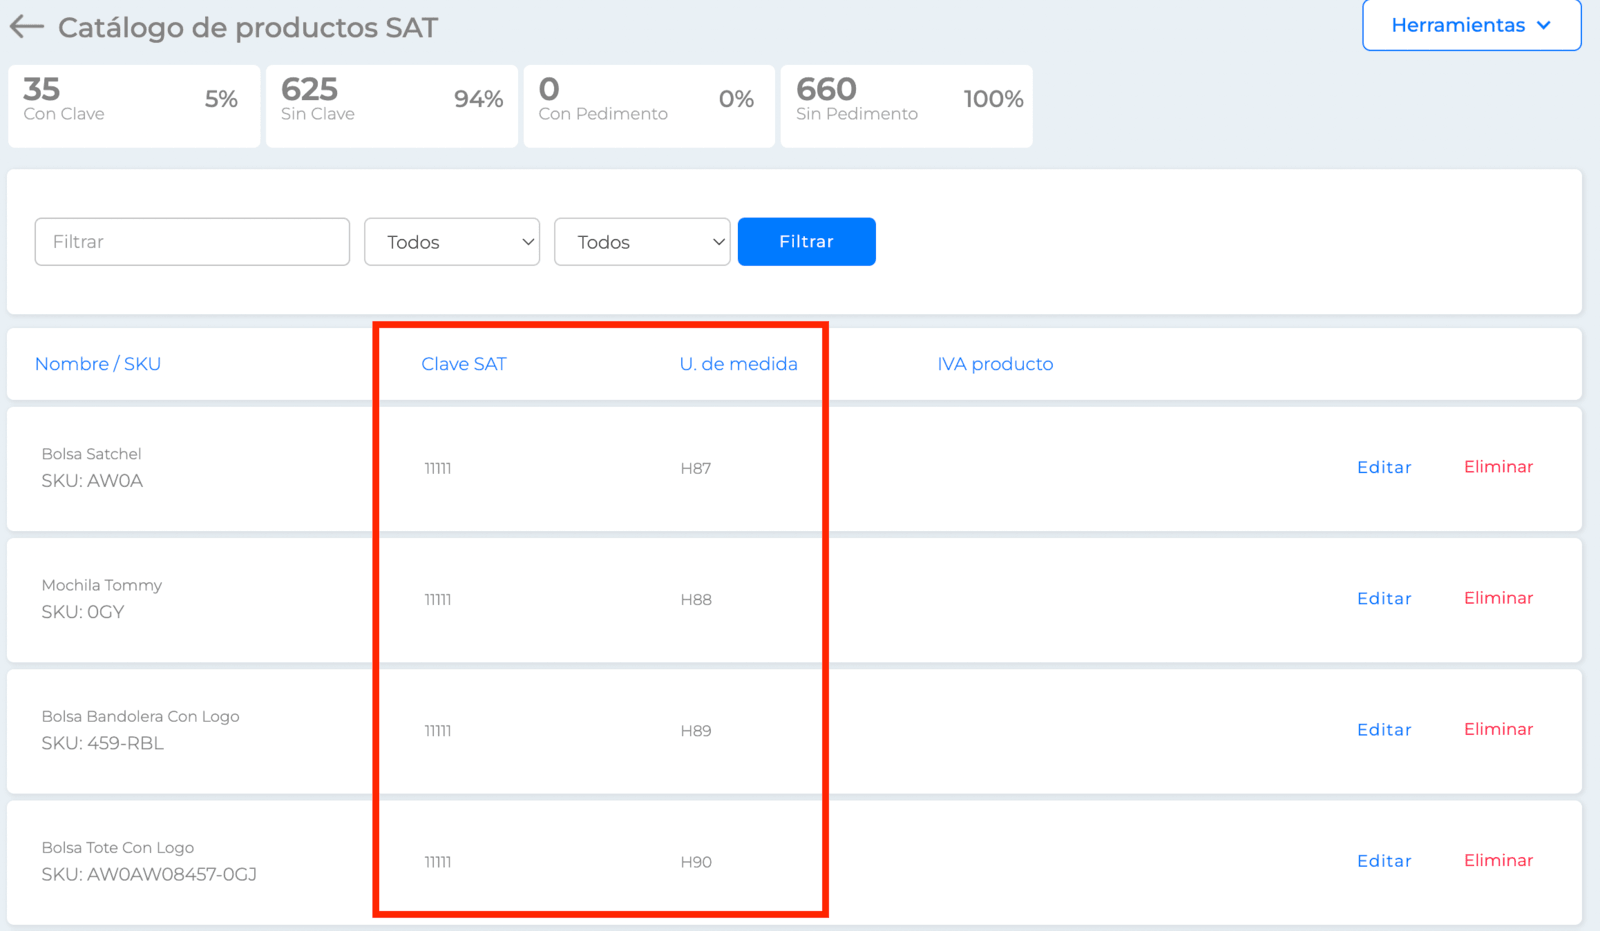The height and width of the screenshot is (931, 1600).
Task: Click SKU: 0GY text
Action: pyautogui.click(x=82, y=611)
